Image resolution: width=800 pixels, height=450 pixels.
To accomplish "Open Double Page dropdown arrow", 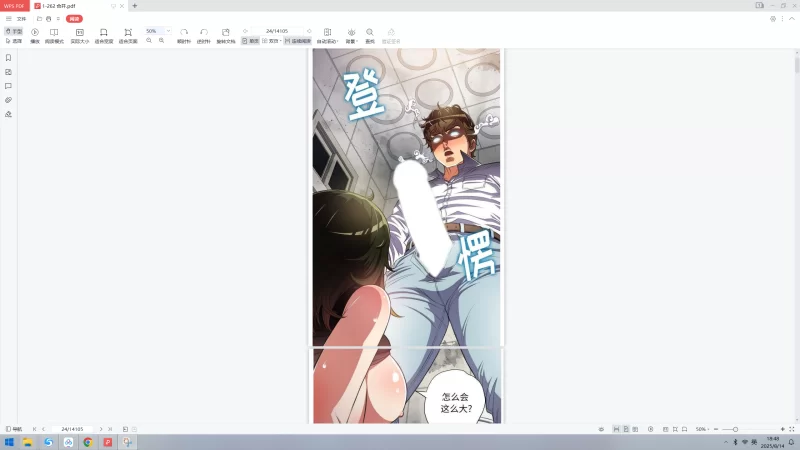I will coord(281,41).
